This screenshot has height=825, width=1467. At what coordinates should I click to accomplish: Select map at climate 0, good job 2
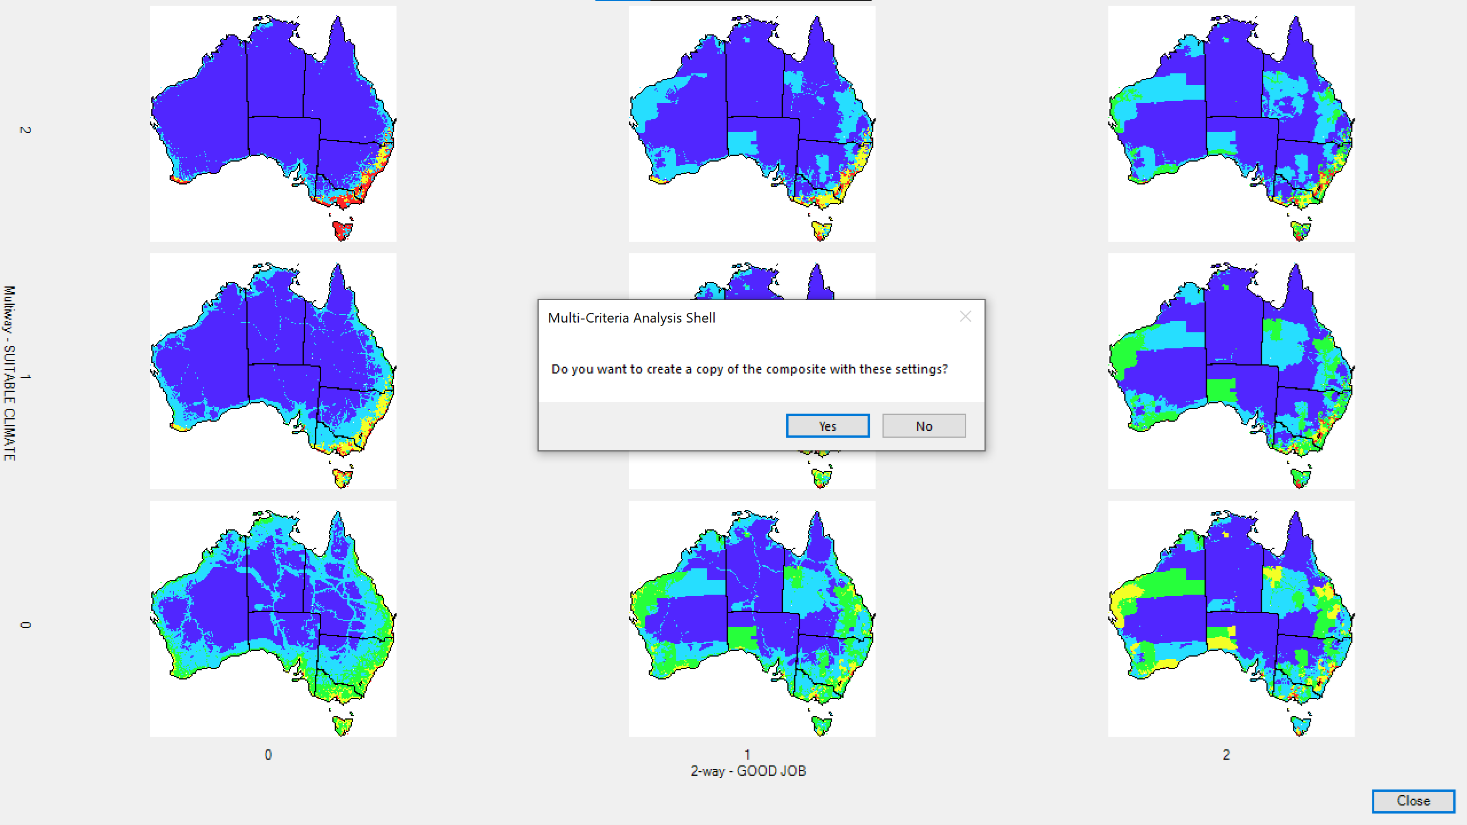click(1231, 619)
